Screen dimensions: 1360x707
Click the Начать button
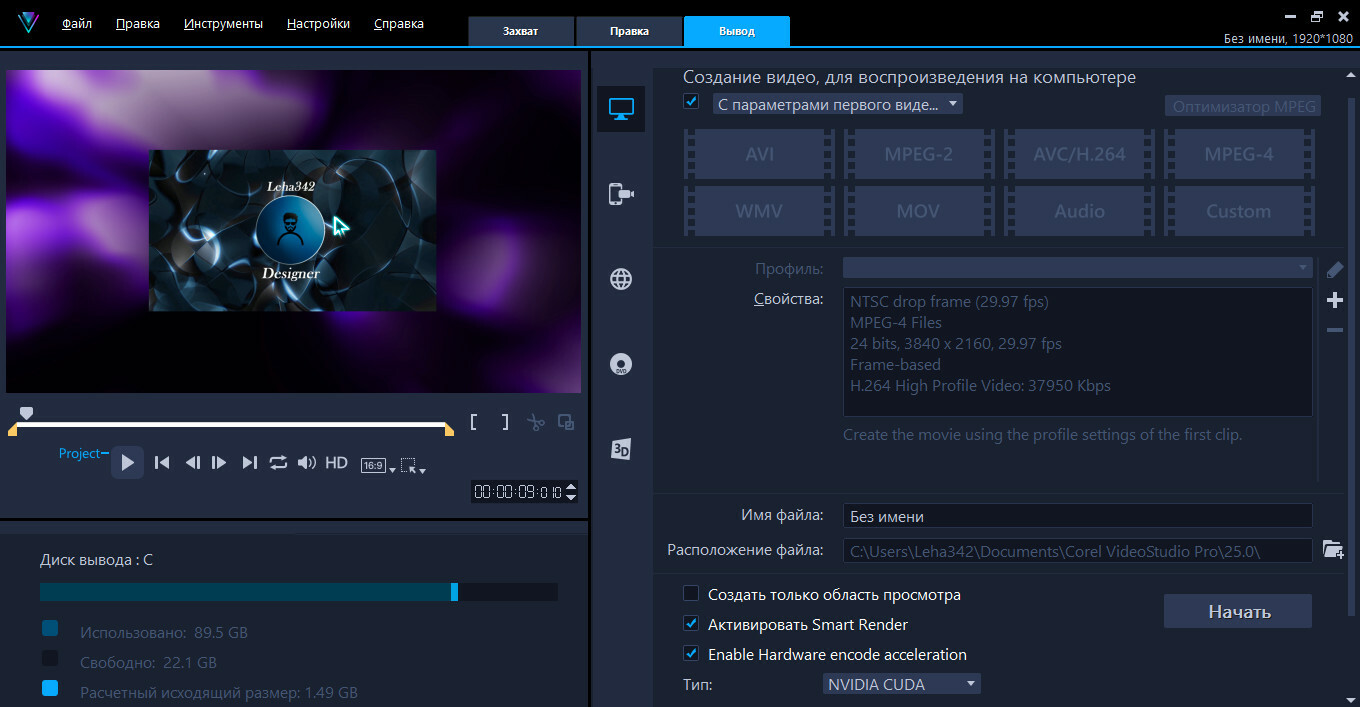1237,611
